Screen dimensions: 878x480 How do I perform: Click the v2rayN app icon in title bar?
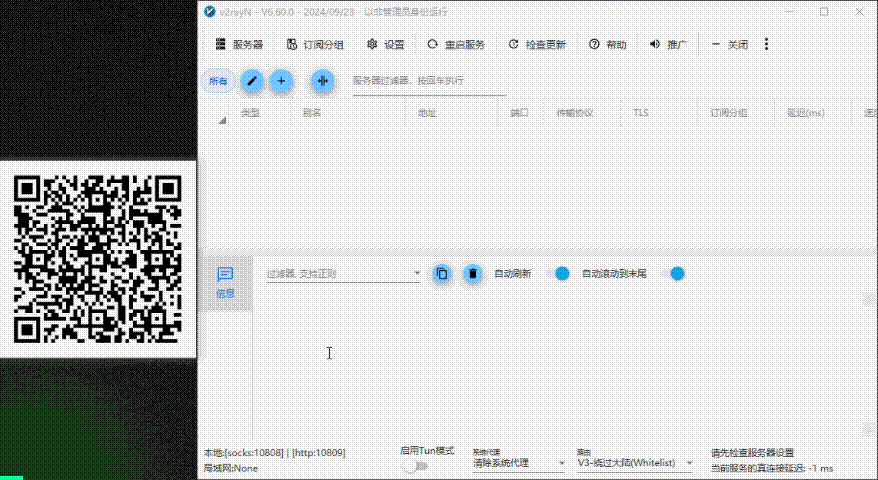click(209, 12)
